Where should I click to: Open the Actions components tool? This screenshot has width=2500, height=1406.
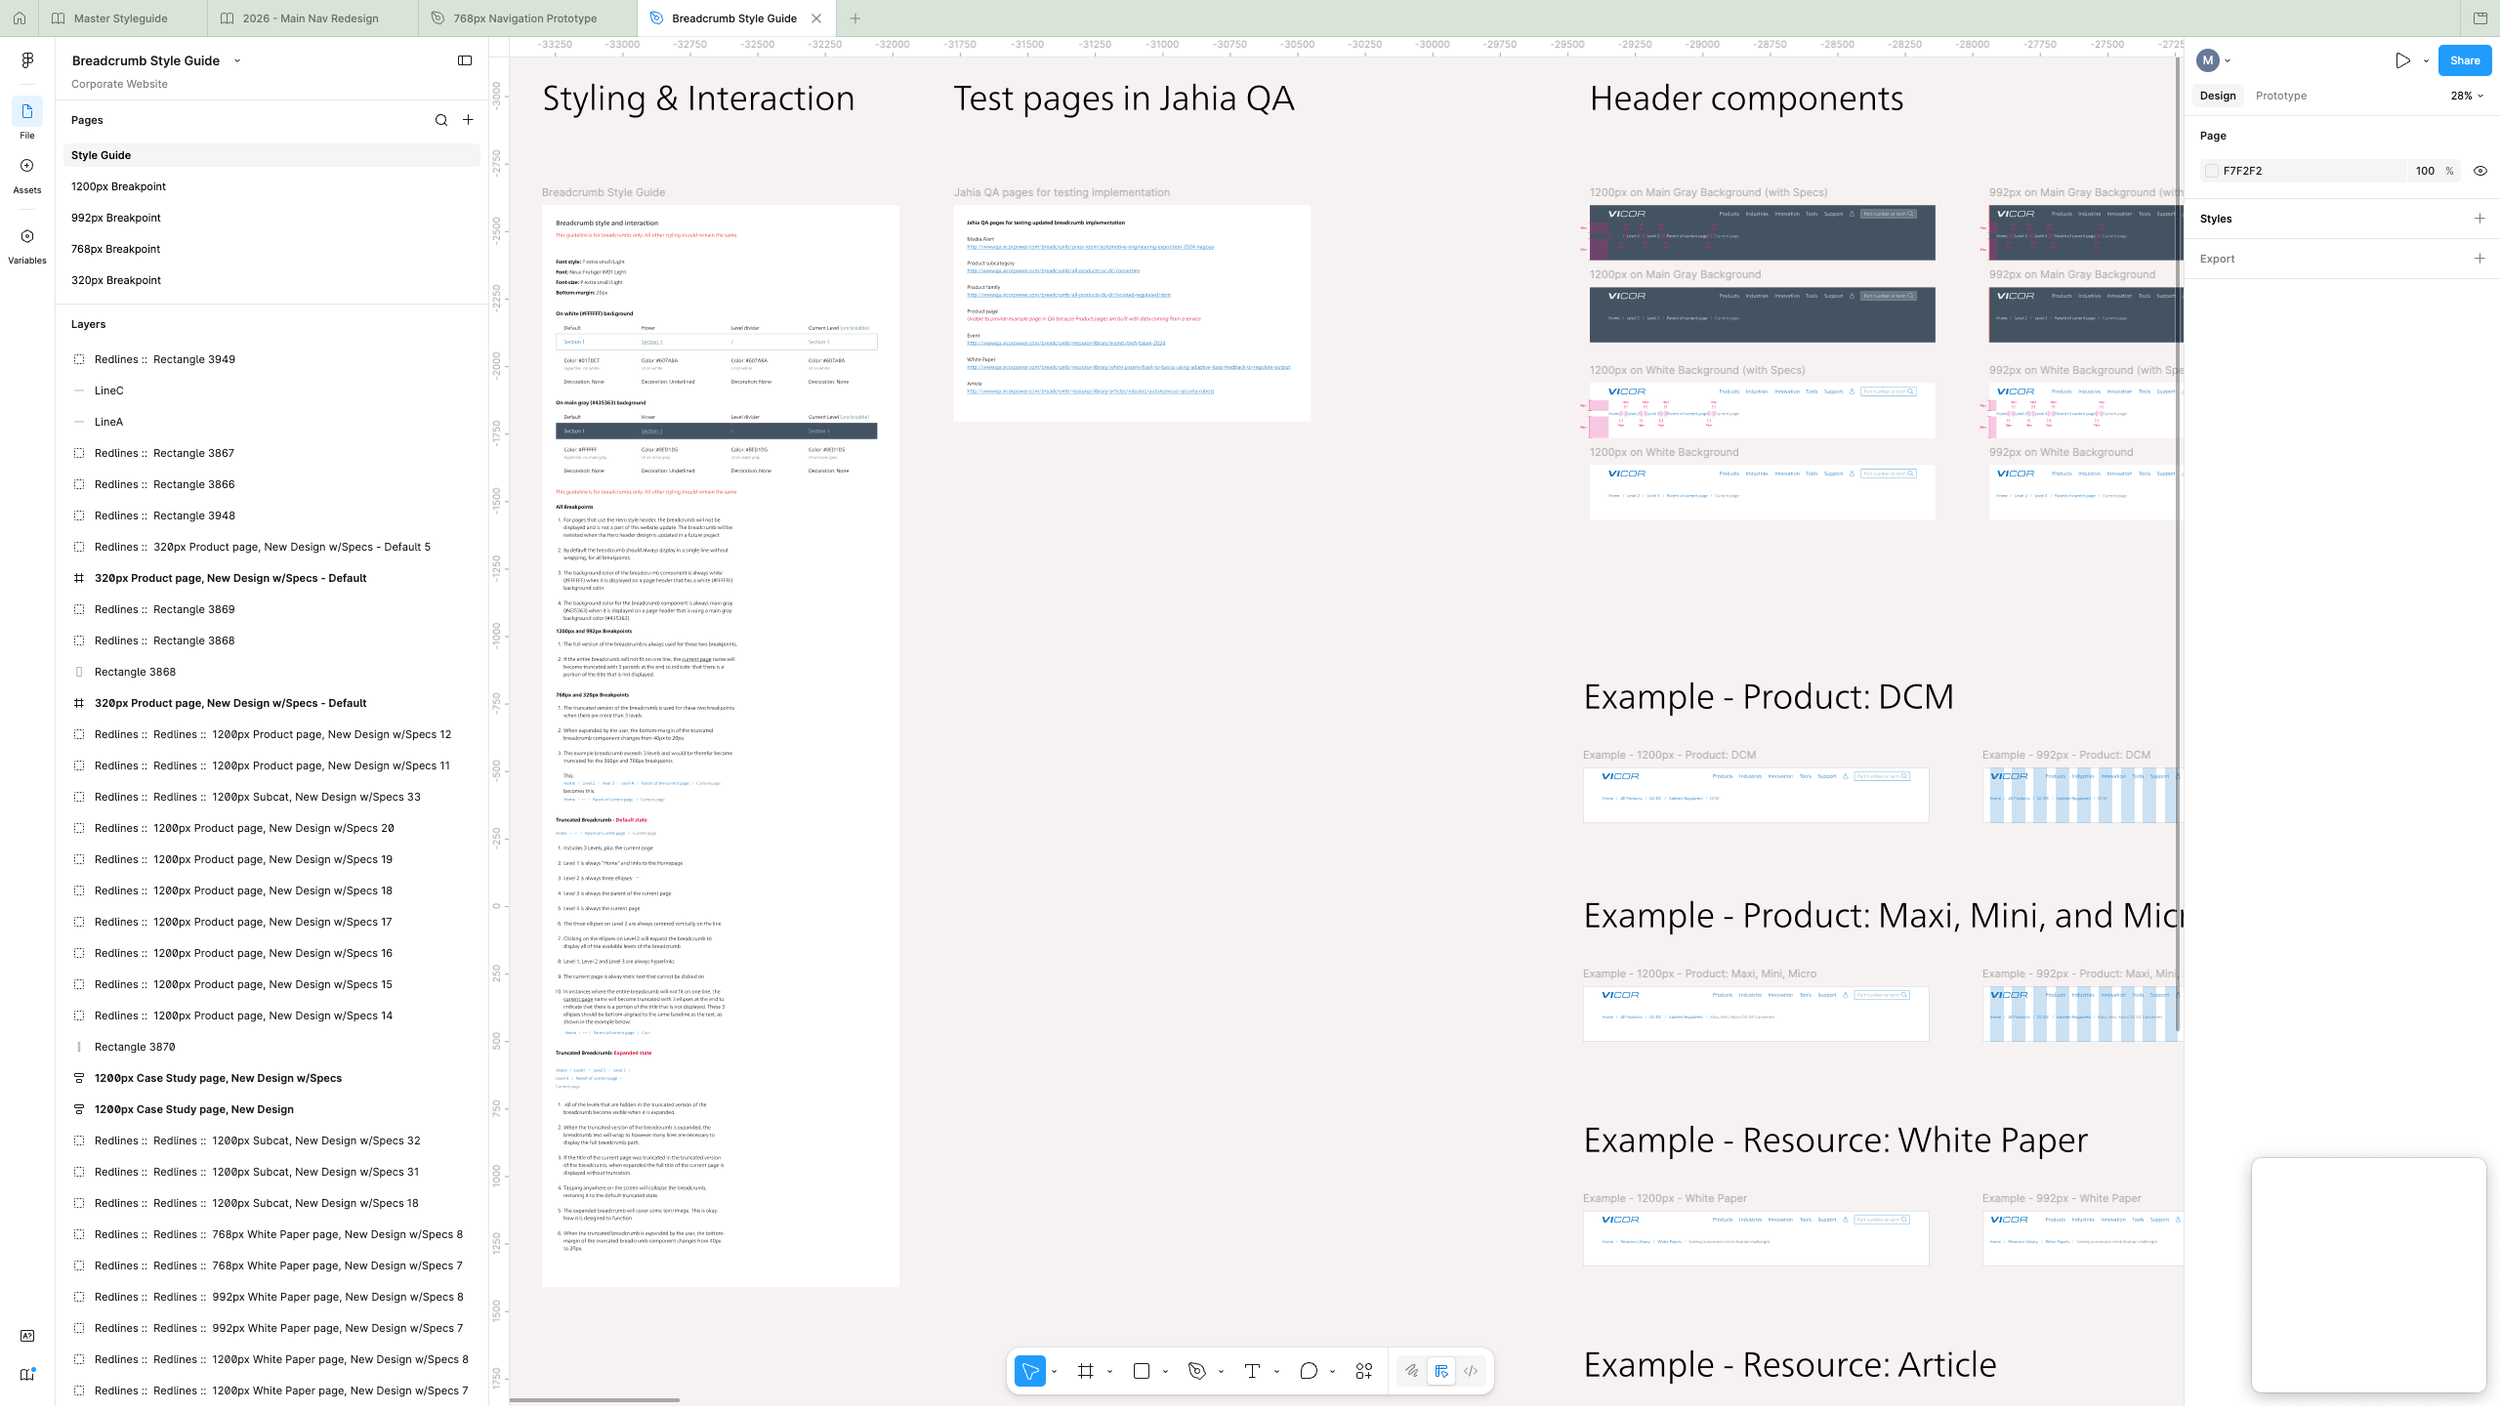click(x=1364, y=1371)
